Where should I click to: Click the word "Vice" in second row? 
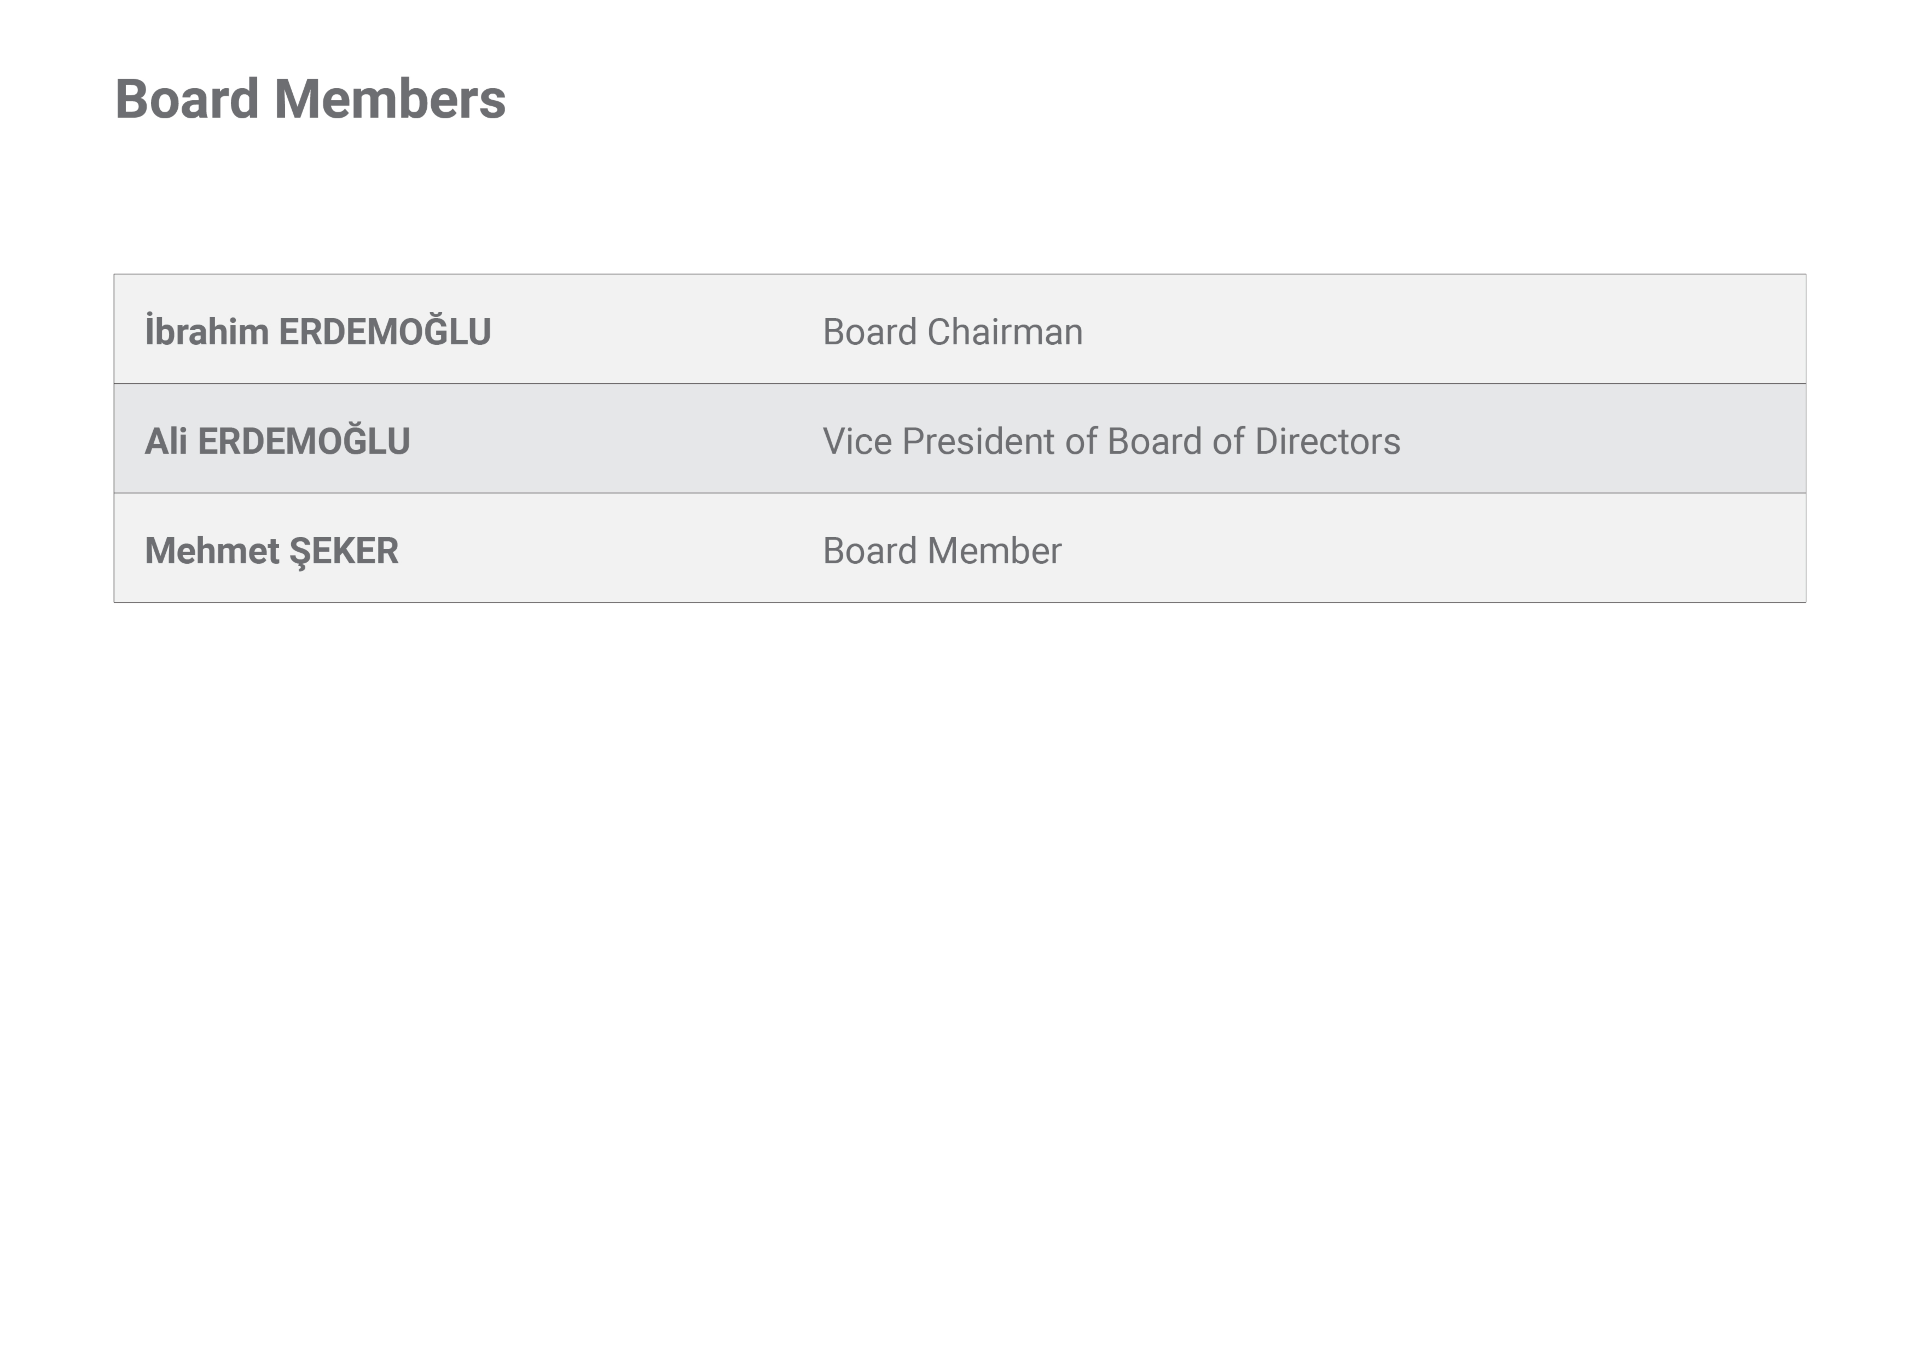click(857, 441)
